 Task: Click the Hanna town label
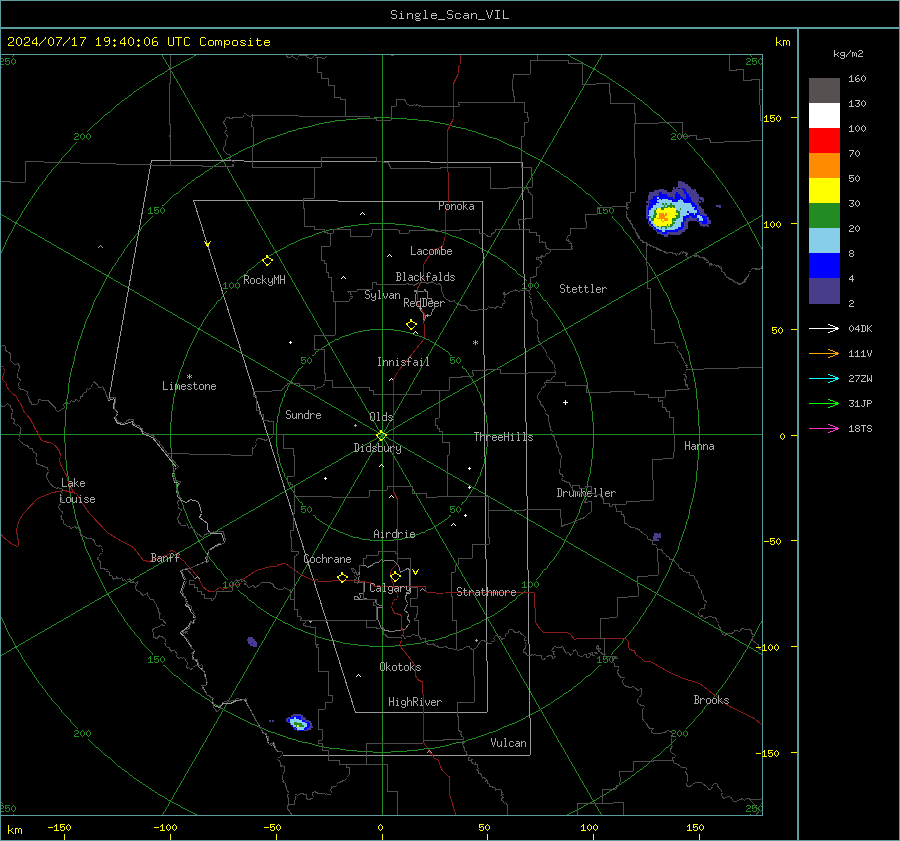coord(699,446)
